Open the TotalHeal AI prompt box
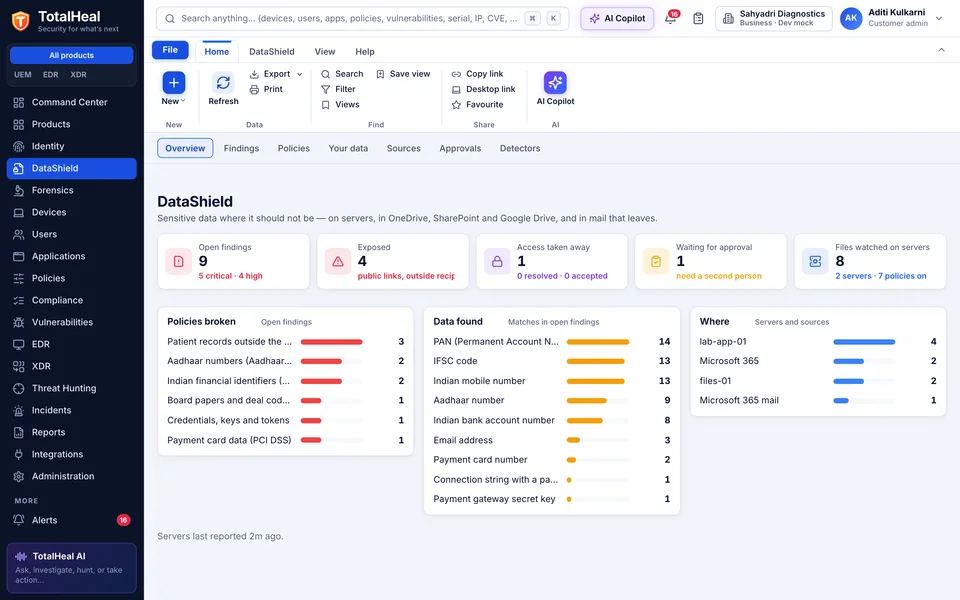 (x=72, y=568)
